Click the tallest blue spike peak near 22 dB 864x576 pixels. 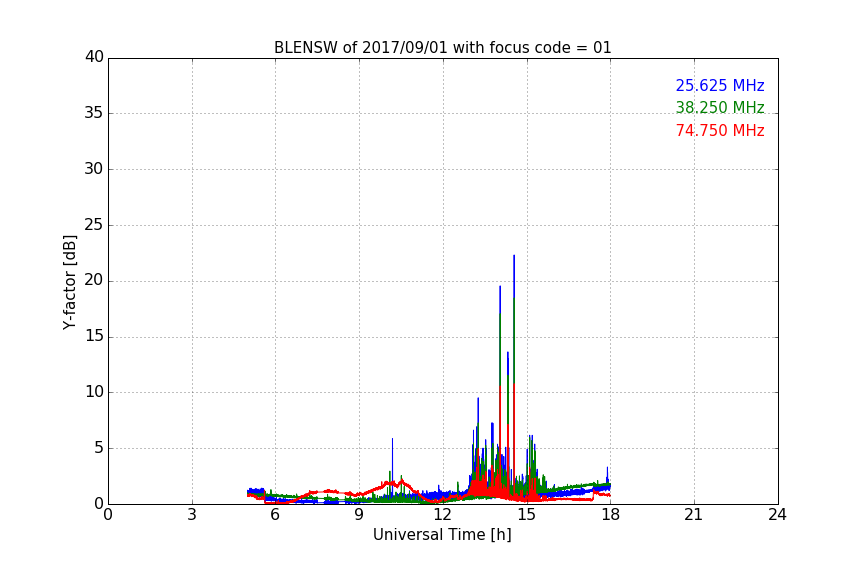point(514,256)
